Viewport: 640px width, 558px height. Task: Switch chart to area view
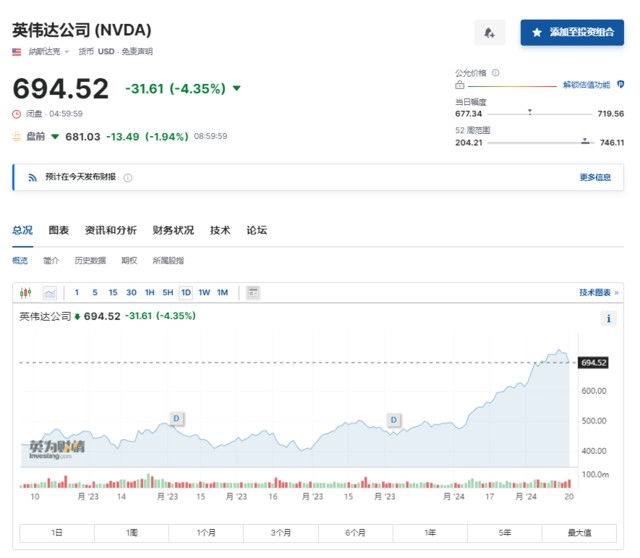pyautogui.click(x=49, y=293)
